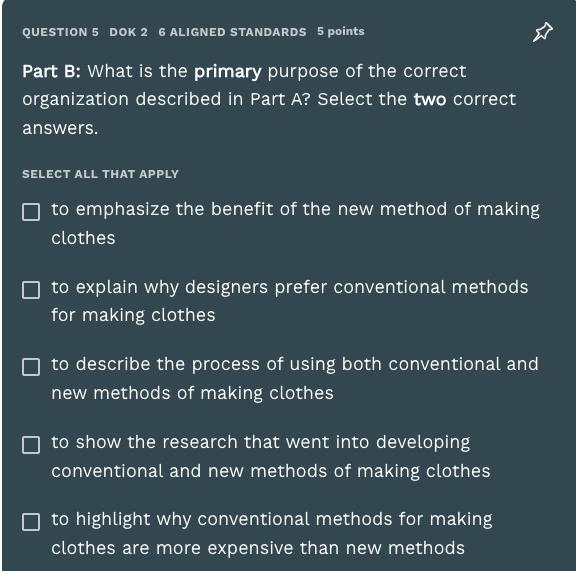The height and width of the screenshot is (571, 576).
Task: Click the bold word 'two' in the question
Action: coord(430,100)
